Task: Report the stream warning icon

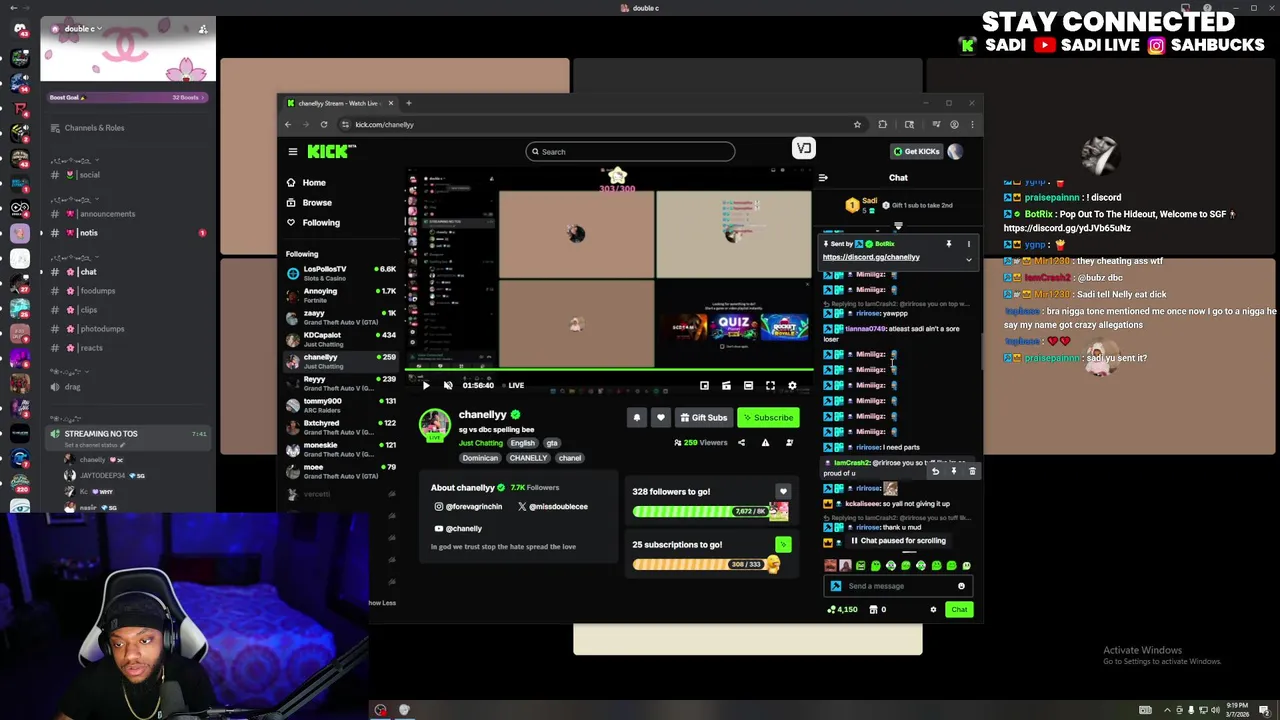Action: (765, 443)
